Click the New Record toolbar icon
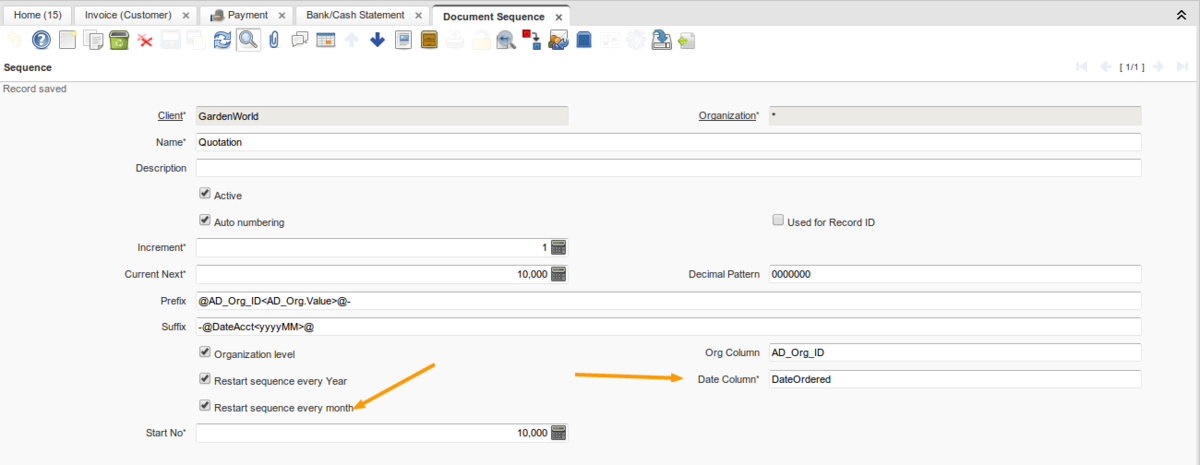This screenshot has height=465, width=1200. 68,40
